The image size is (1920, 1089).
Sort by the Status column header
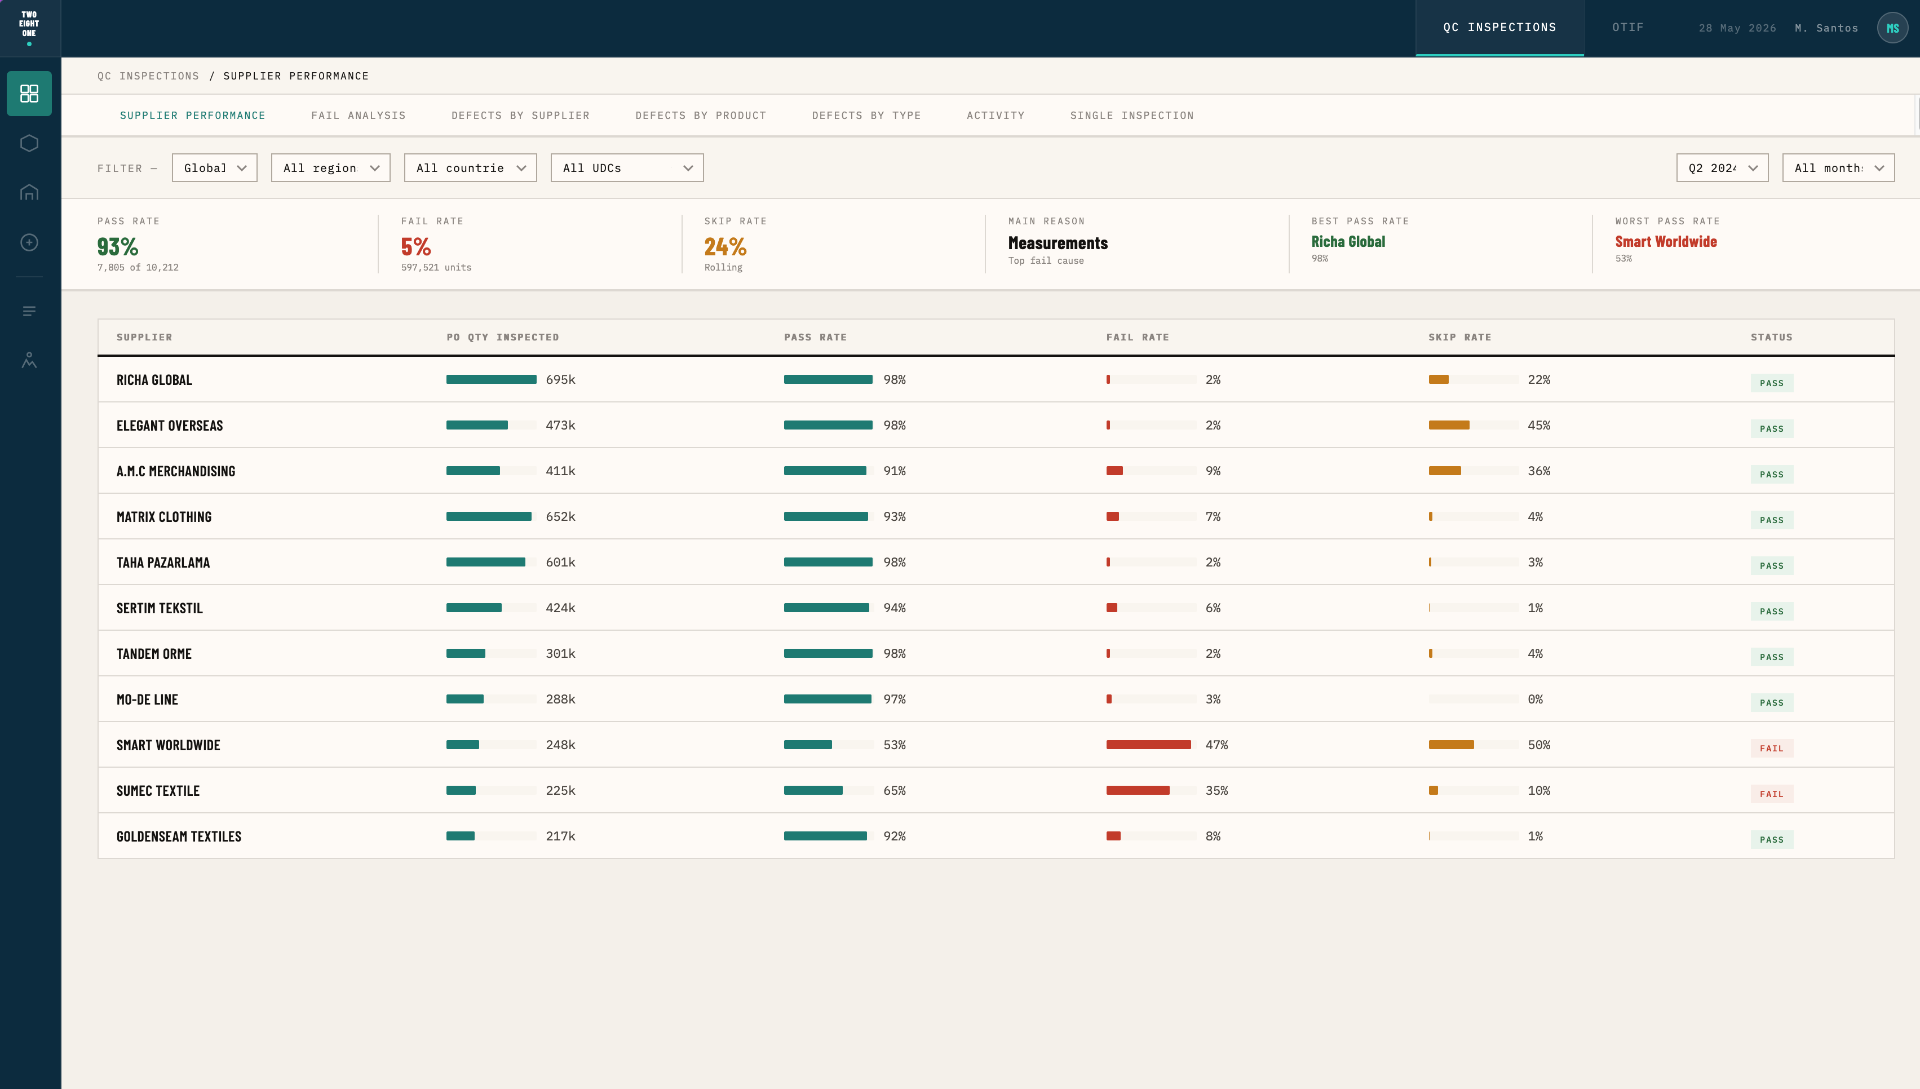[1771, 338]
